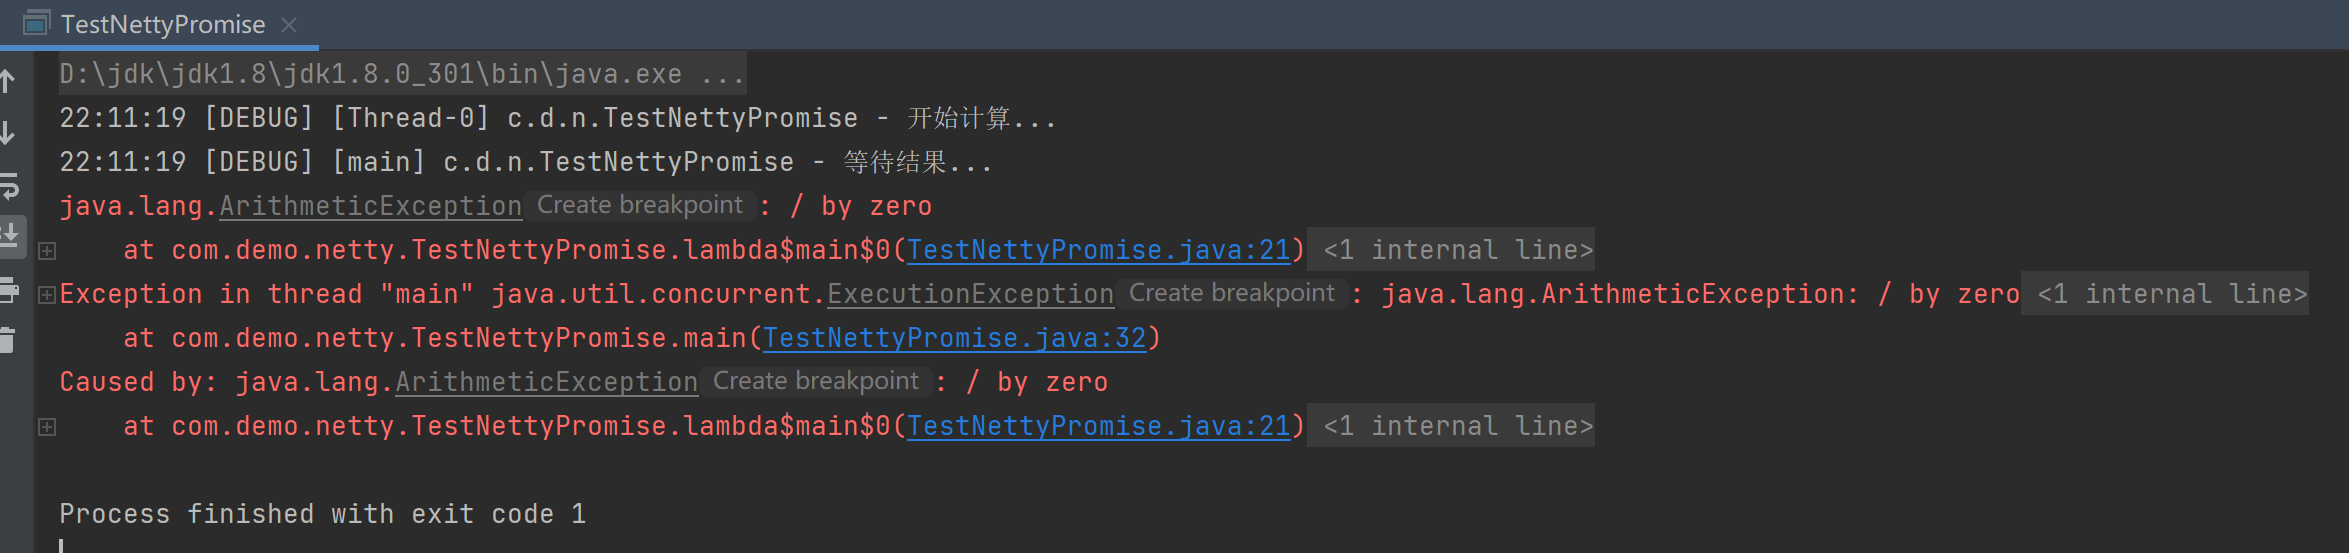Toggle the soft-wrap icon
This screenshot has height=553, width=2349.
click(x=9, y=186)
